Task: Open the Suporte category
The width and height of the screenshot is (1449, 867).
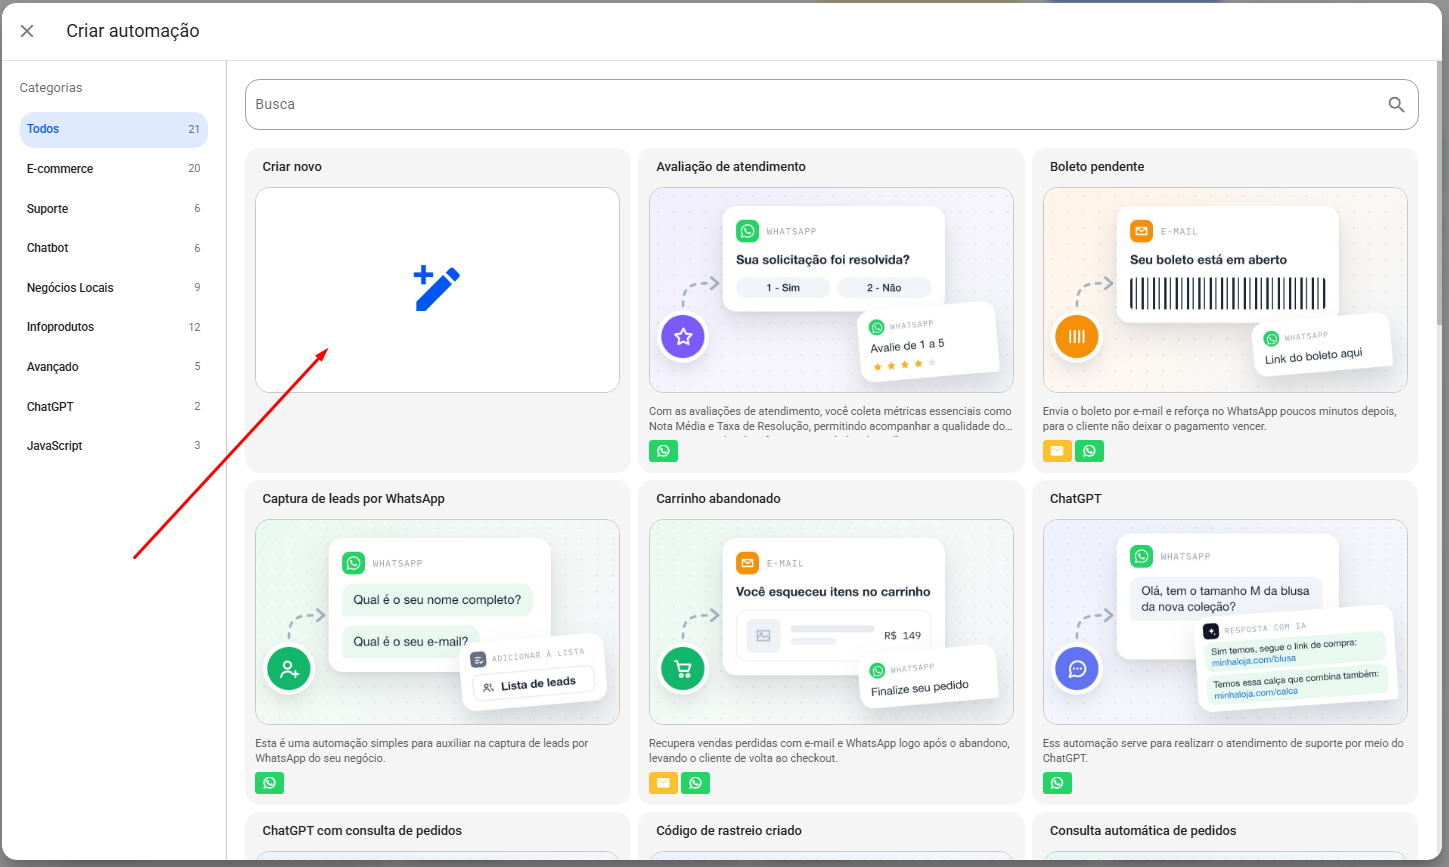Action: coord(114,209)
